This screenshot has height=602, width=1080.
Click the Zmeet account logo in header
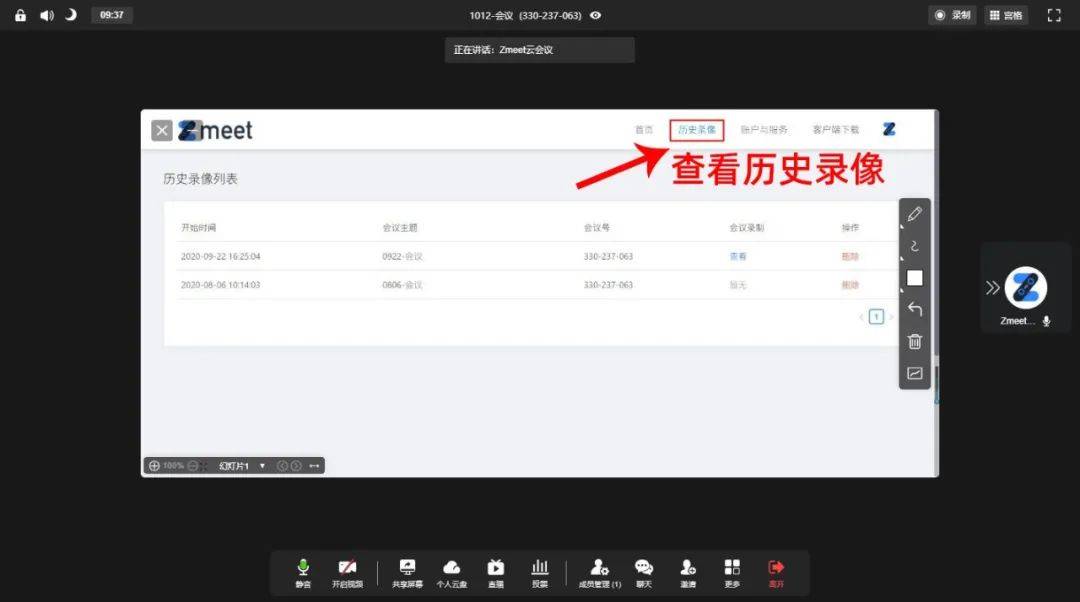tap(889, 129)
